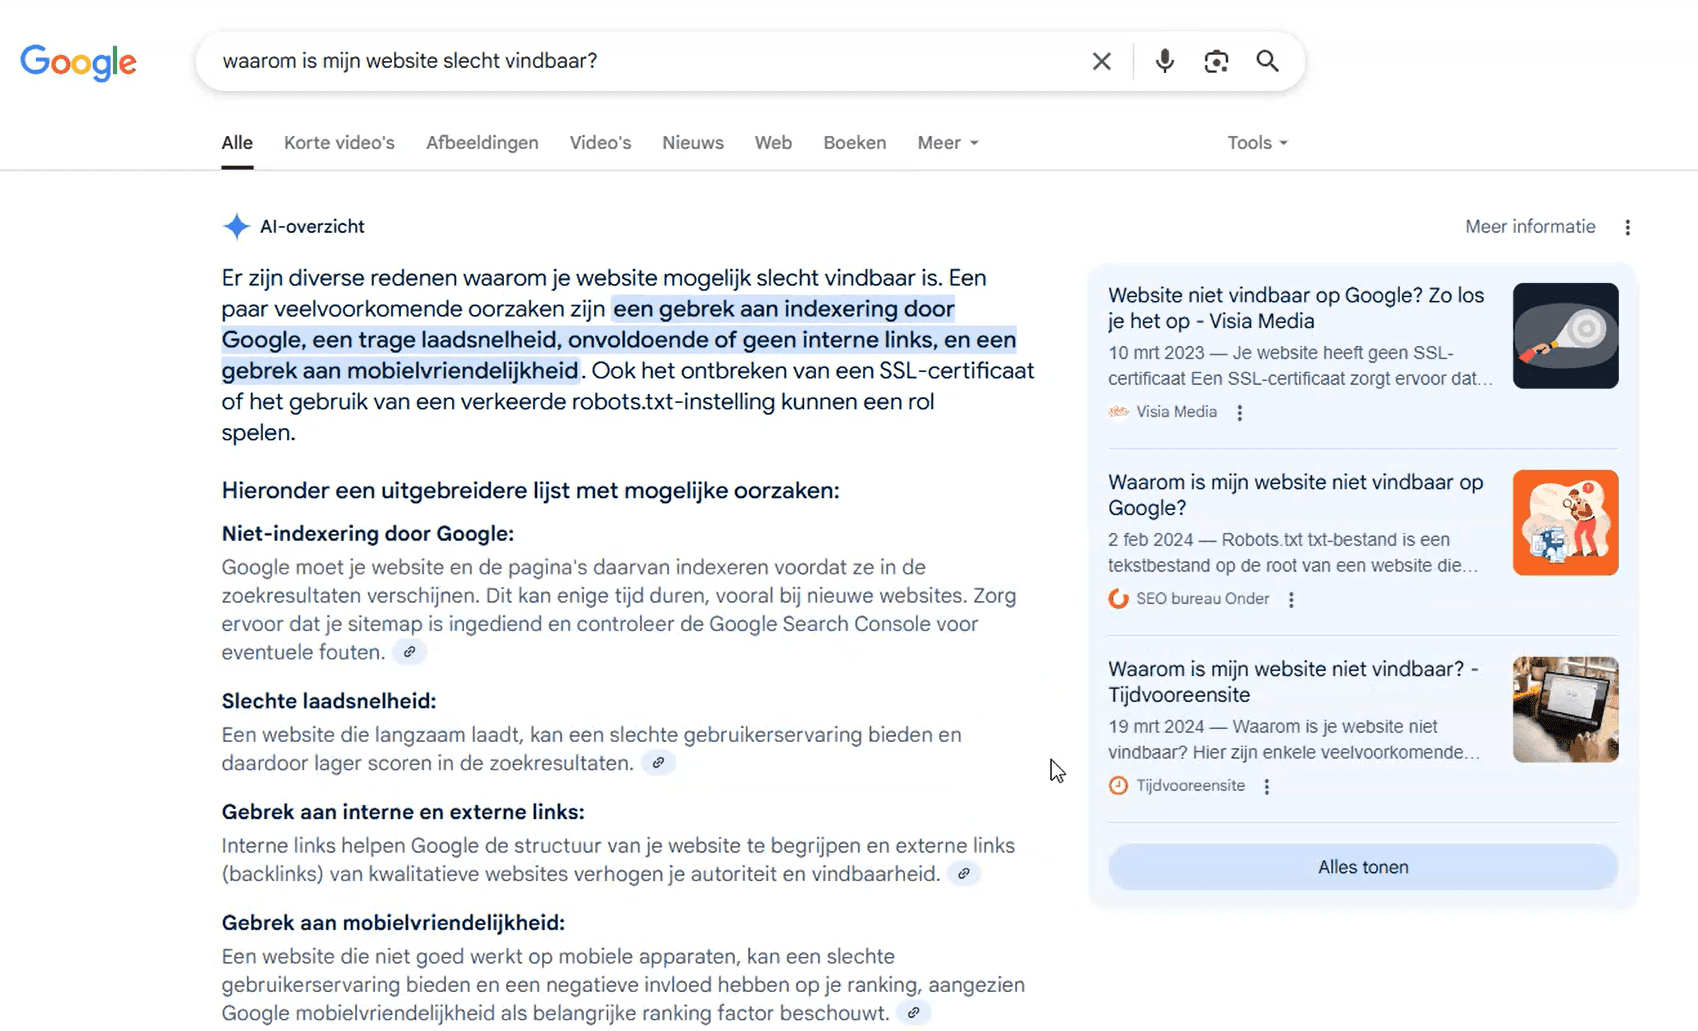Click inside the search query field
This screenshot has width=1698, height=1031.
(x=640, y=61)
